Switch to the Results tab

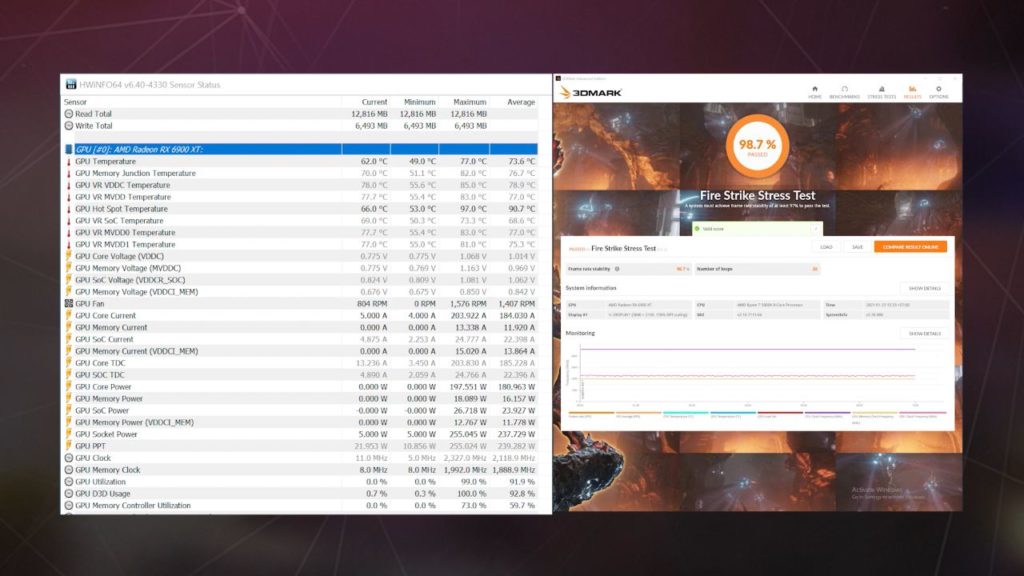tap(912, 91)
